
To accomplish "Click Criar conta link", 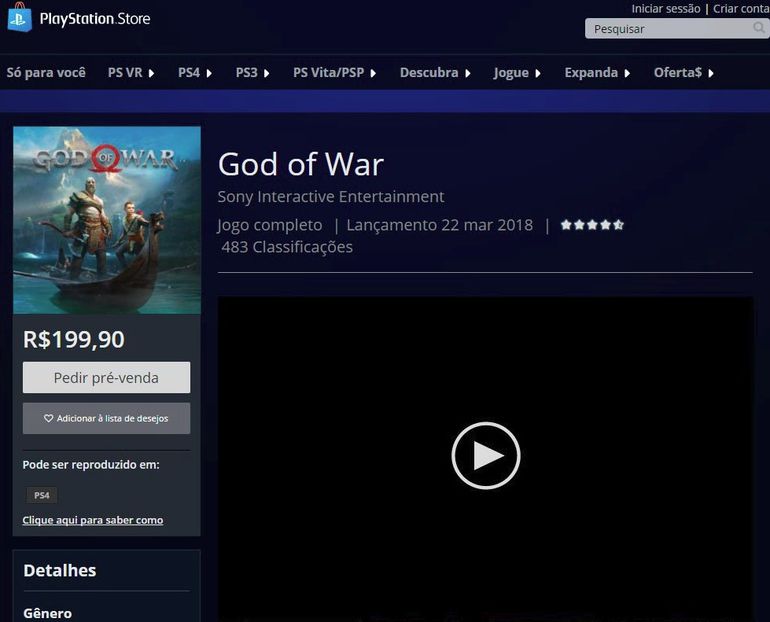I will click(x=741, y=9).
